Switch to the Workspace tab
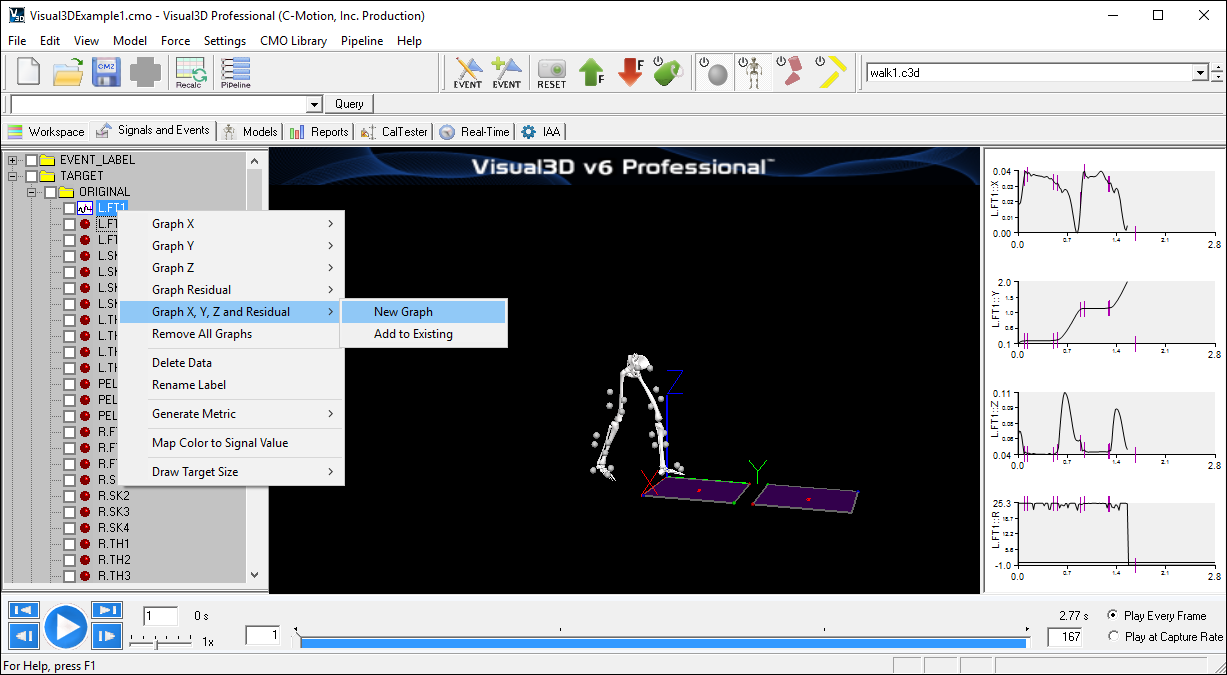 click(46, 131)
